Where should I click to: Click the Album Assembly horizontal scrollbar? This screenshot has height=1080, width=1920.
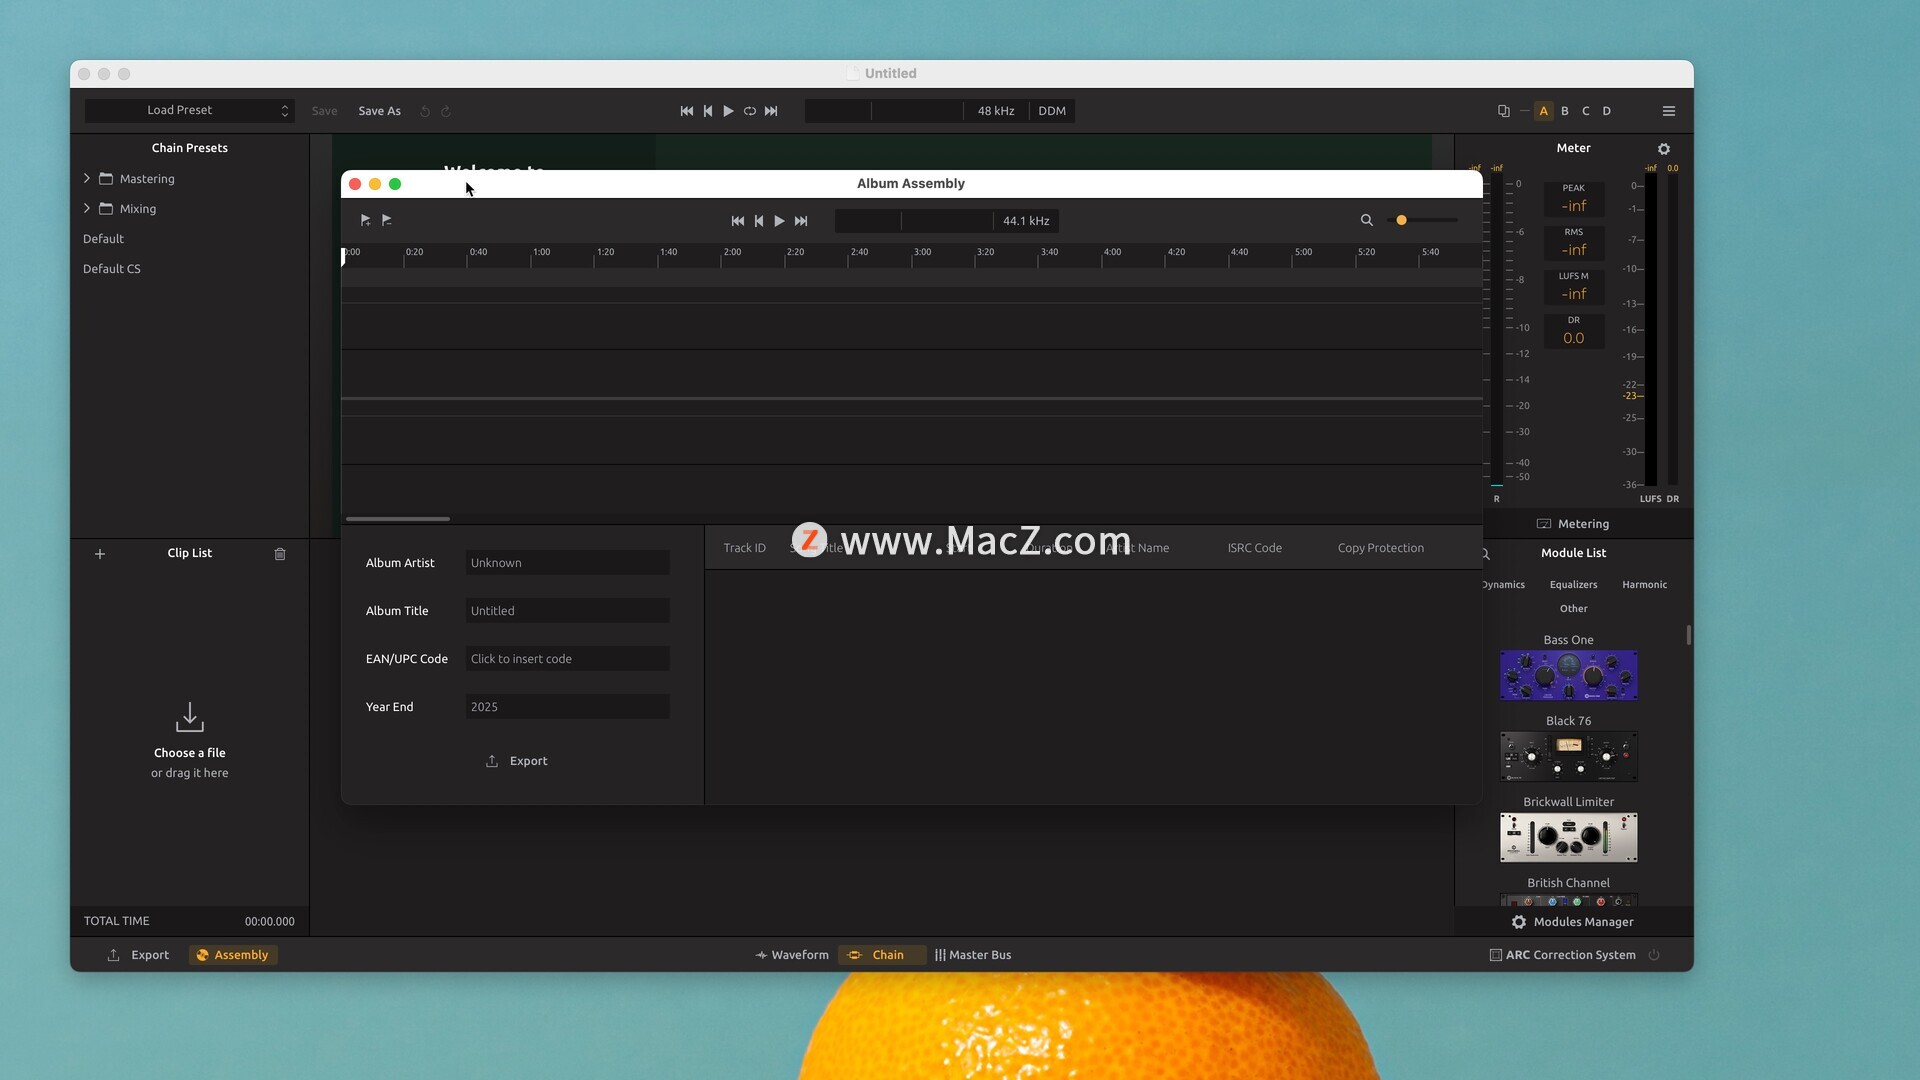[x=398, y=519]
